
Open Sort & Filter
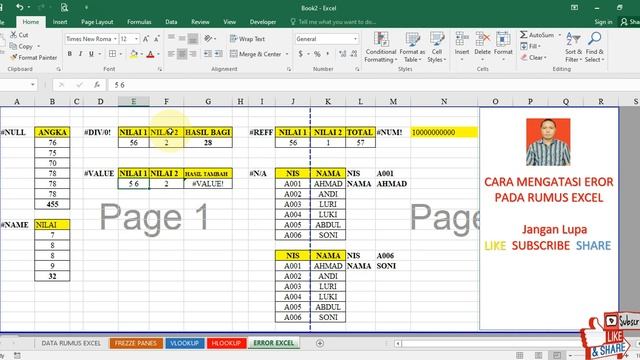pyautogui.click(x=573, y=48)
